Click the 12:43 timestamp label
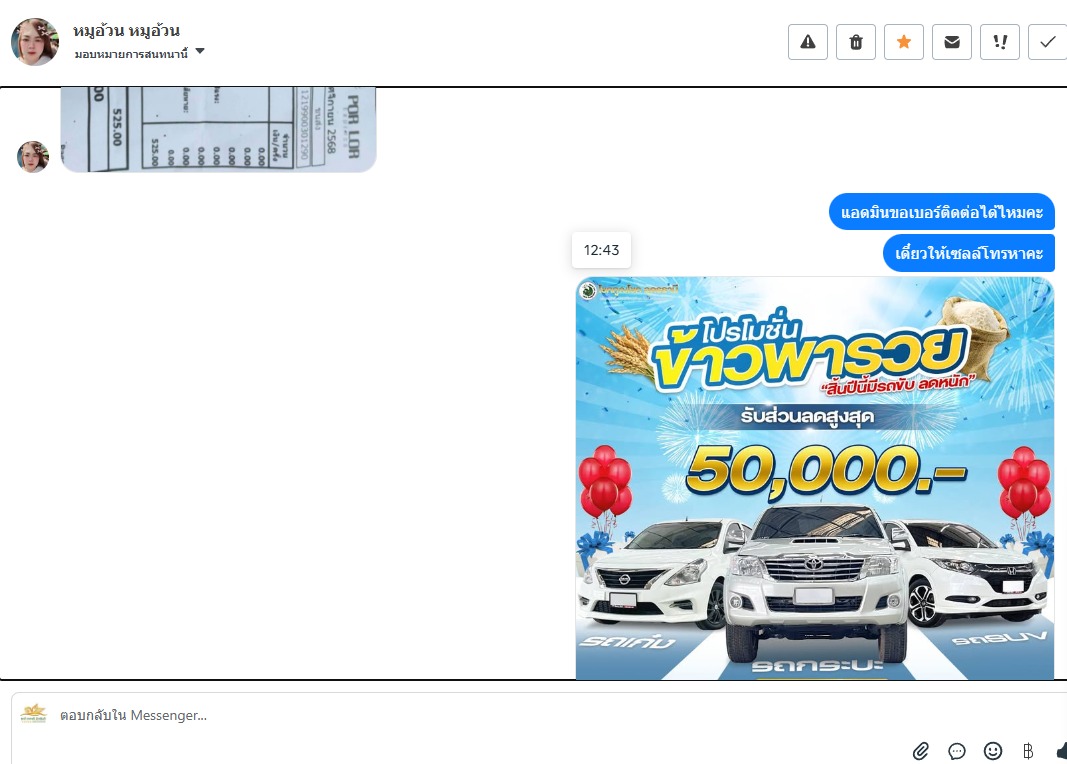 (x=602, y=250)
